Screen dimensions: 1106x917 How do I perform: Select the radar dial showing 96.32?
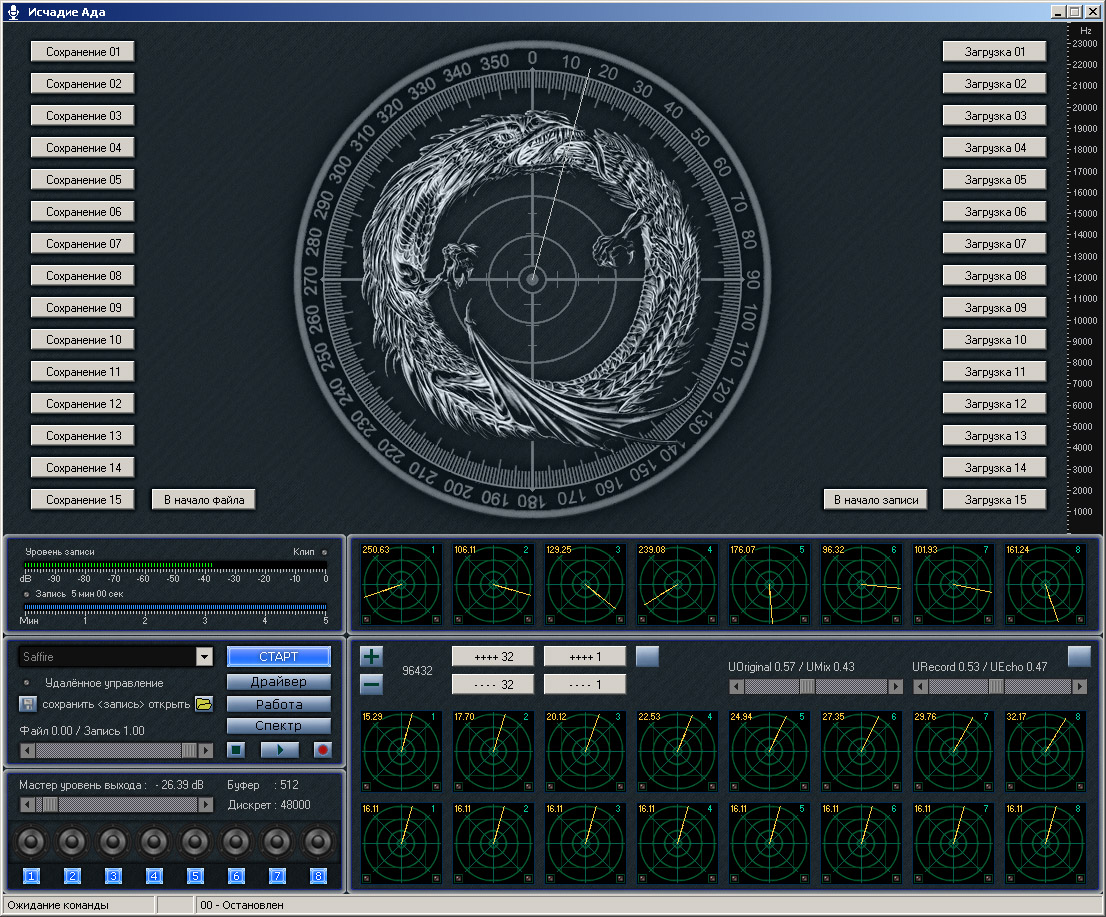(x=861, y=584)
